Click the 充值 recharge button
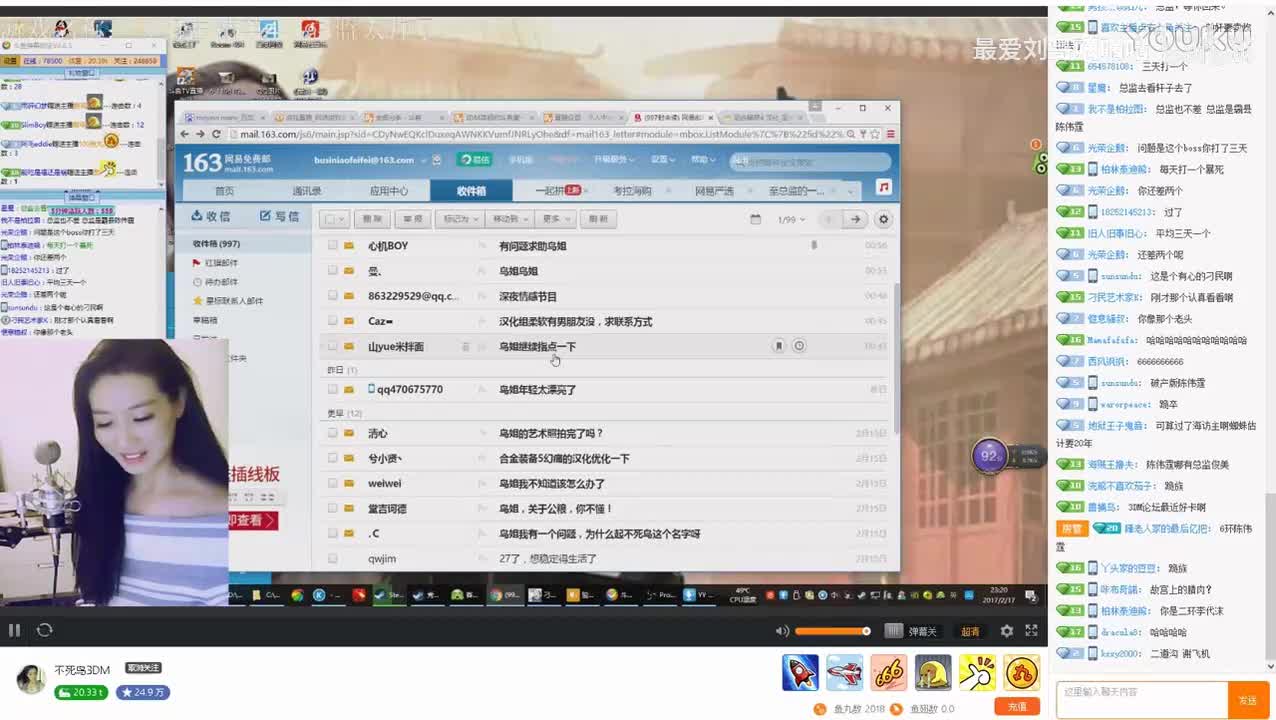Image resolution: width=1276 pixels, height=720 pixels. point(1017,707)
